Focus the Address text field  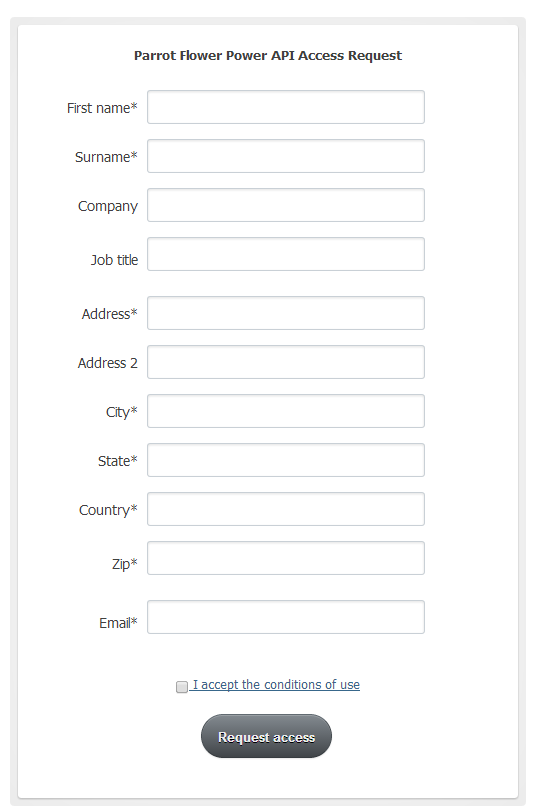[x=286, y=313]
